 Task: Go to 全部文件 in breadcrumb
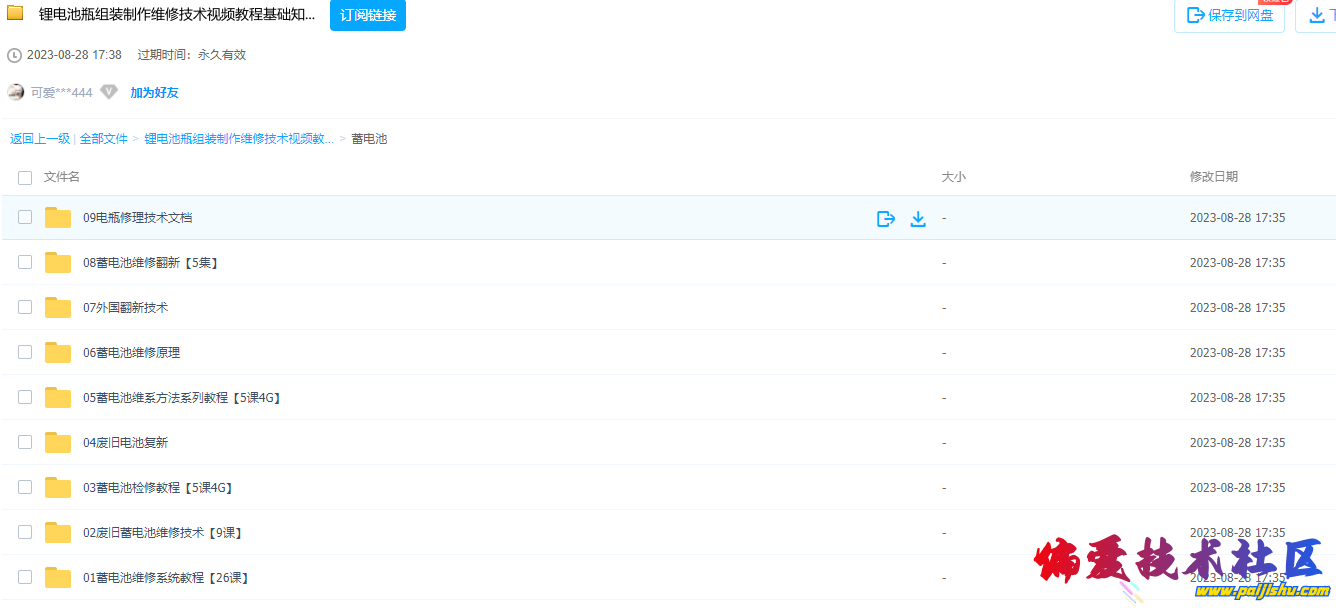[104, 139]
